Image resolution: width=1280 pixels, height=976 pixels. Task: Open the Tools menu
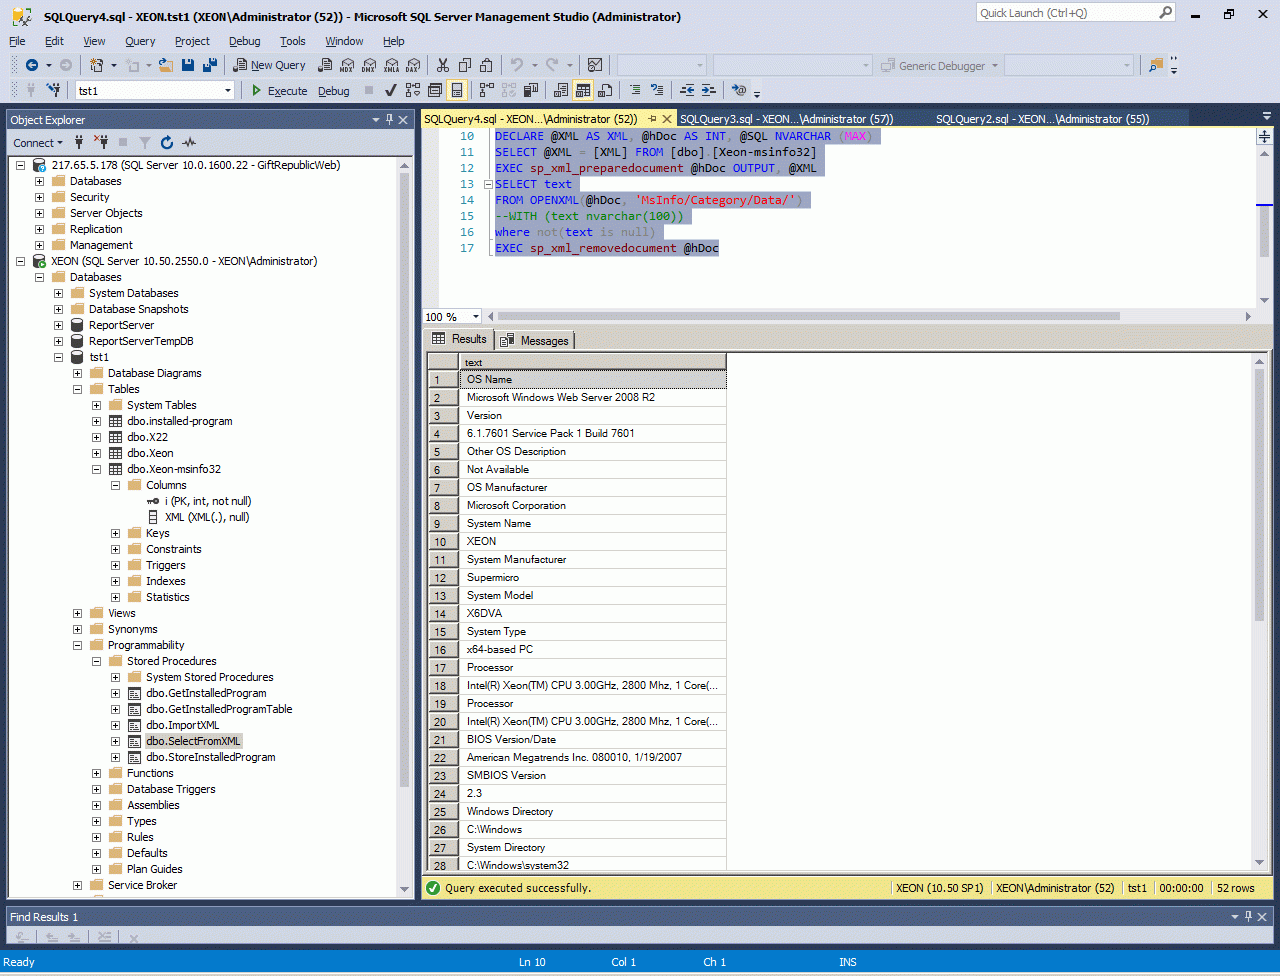tap(293, 41)
